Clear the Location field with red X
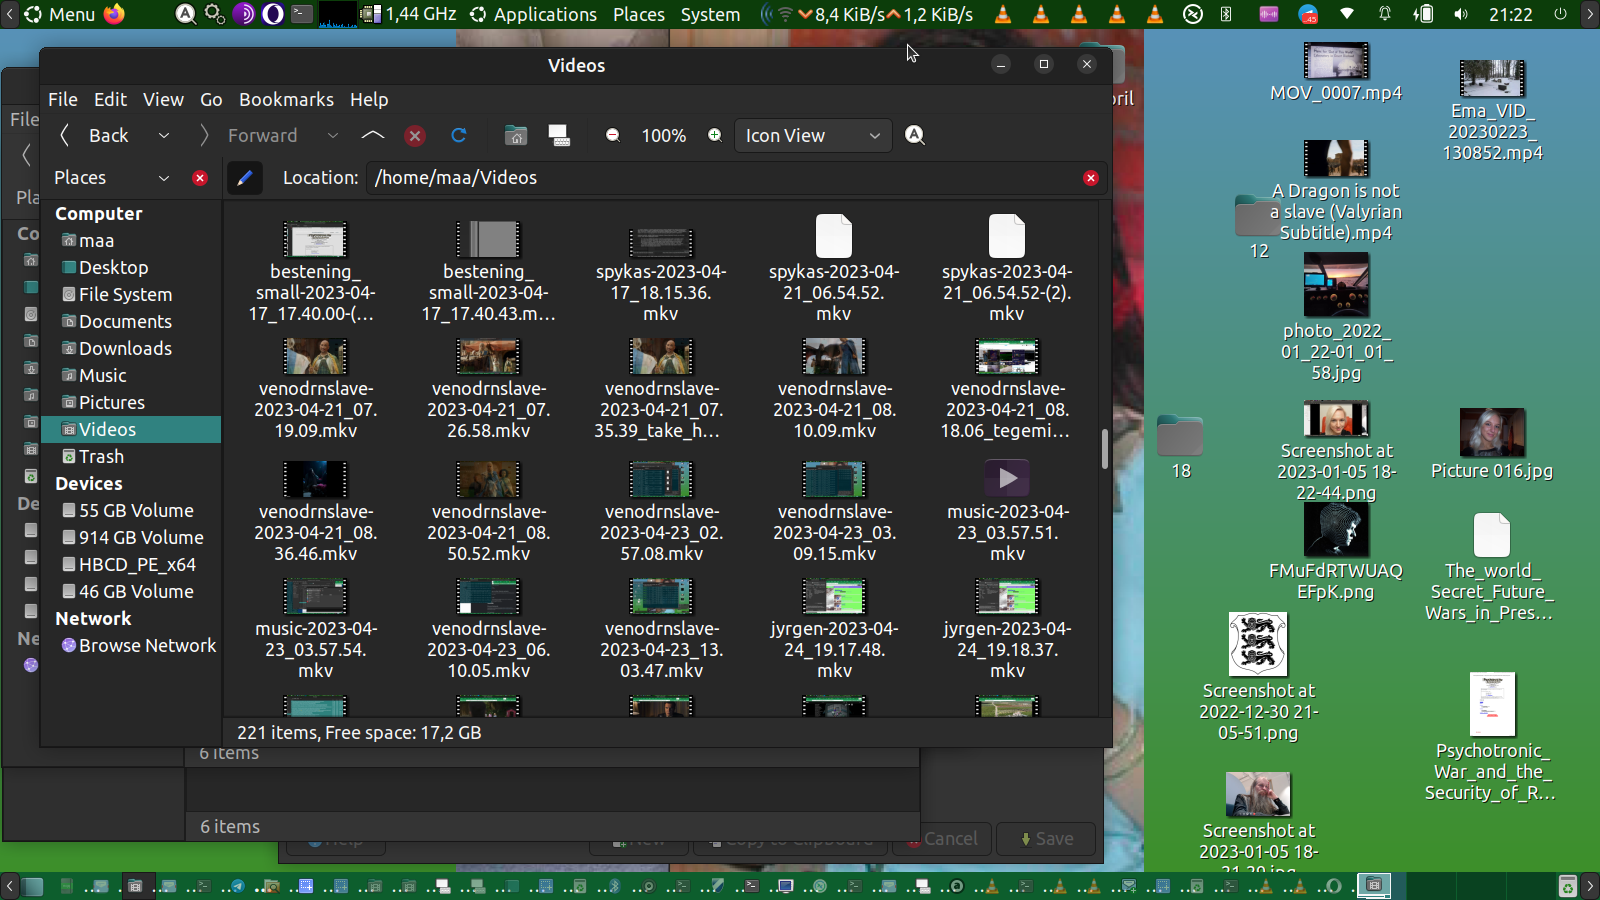 [1091, 178]
